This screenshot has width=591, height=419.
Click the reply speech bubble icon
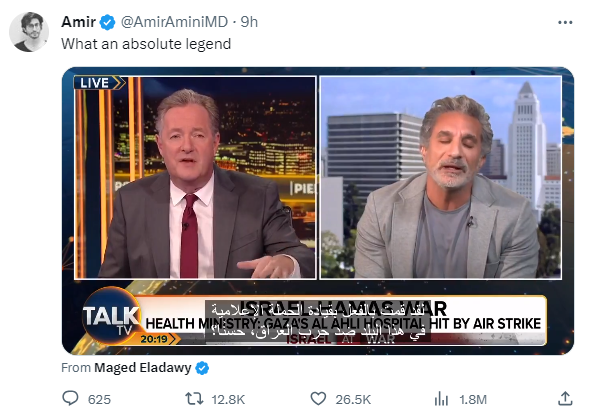click(x=70, y=398)
